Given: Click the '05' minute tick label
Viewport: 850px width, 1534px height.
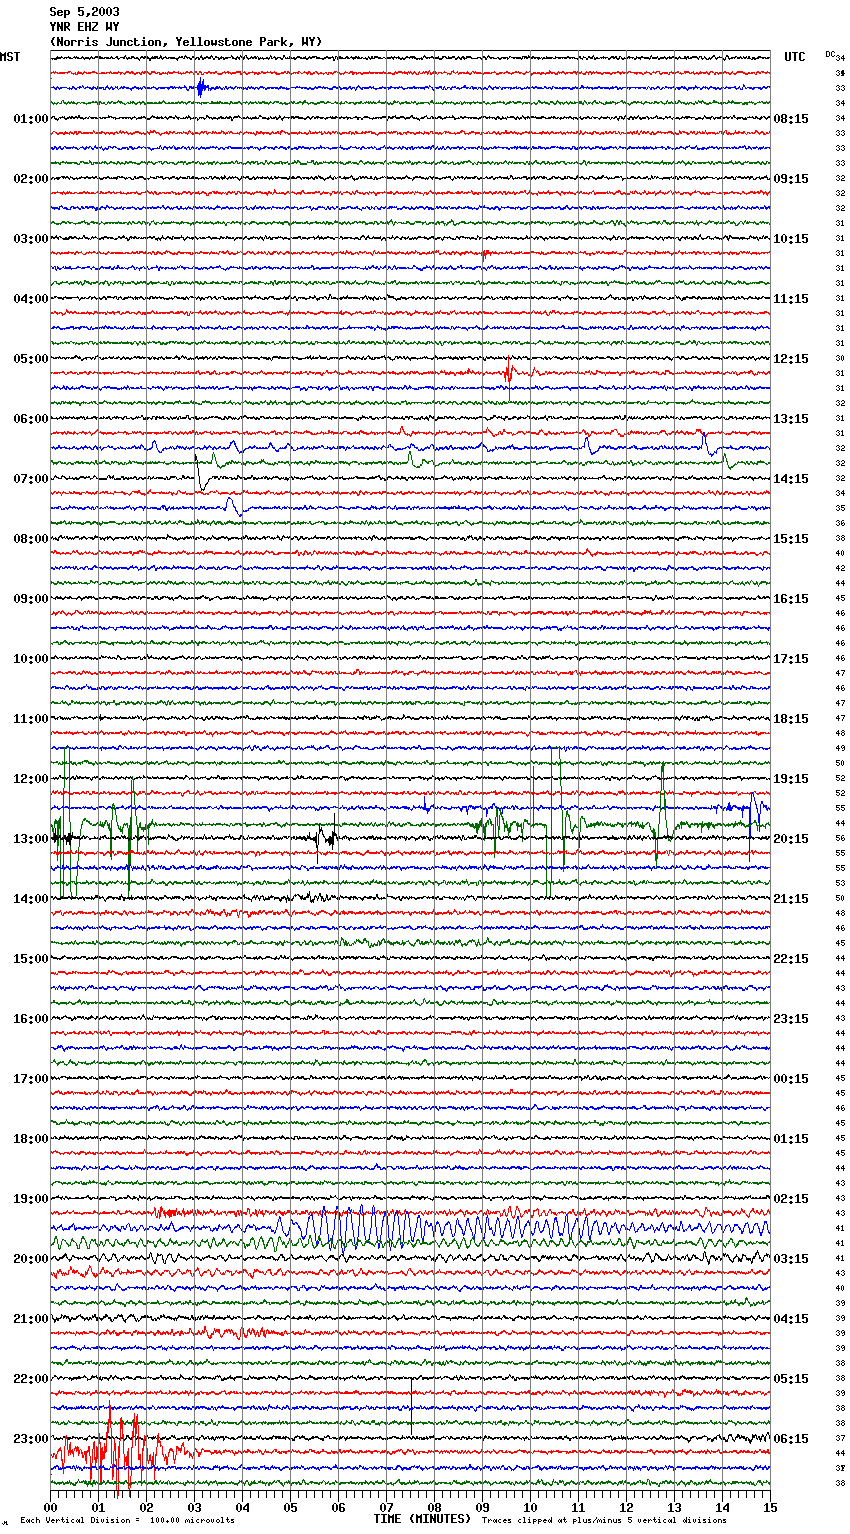Looking at the screenshot, I should coord(290,1507).
